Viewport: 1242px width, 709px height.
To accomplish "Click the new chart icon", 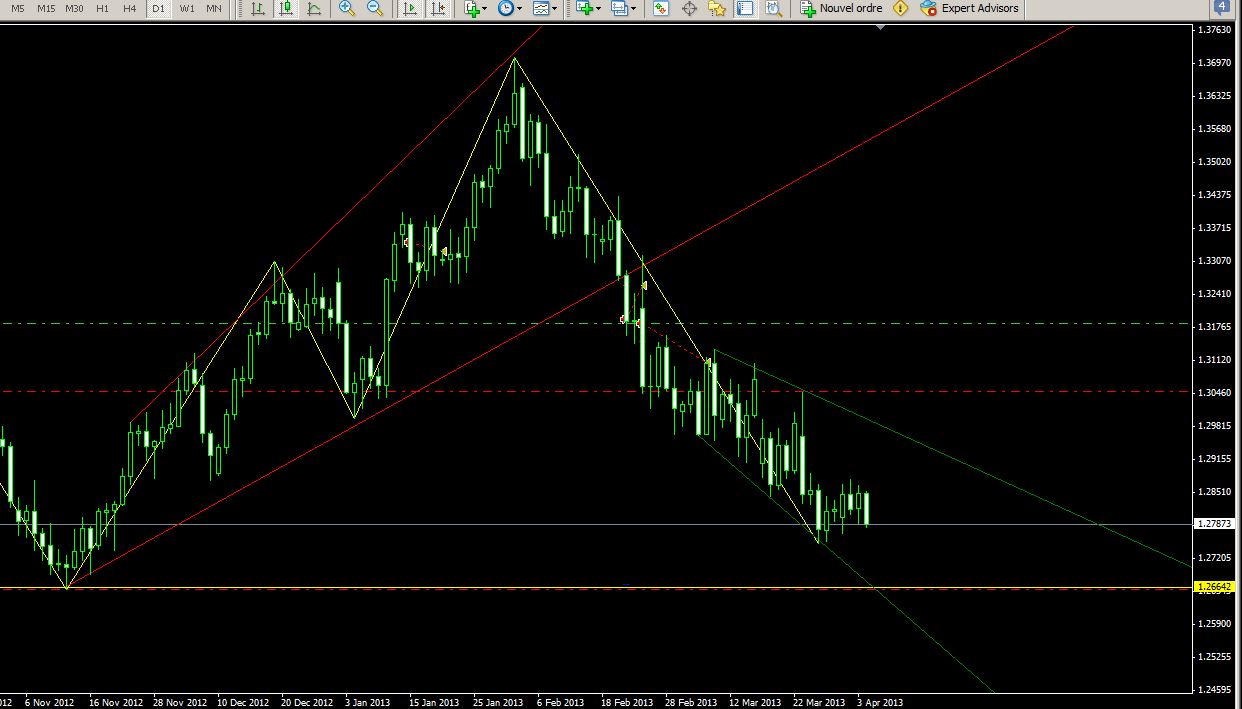I will (x=585, y=8).
